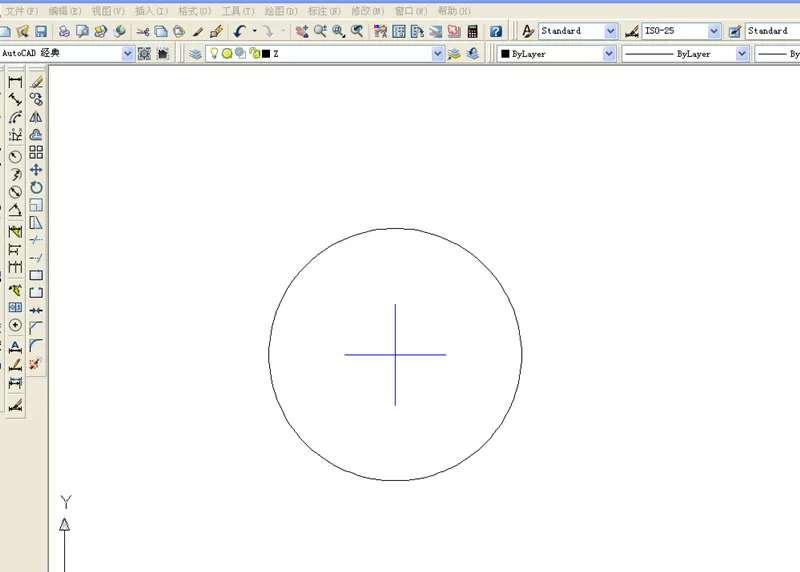Open the 格式(O) menu

(194, 11)
